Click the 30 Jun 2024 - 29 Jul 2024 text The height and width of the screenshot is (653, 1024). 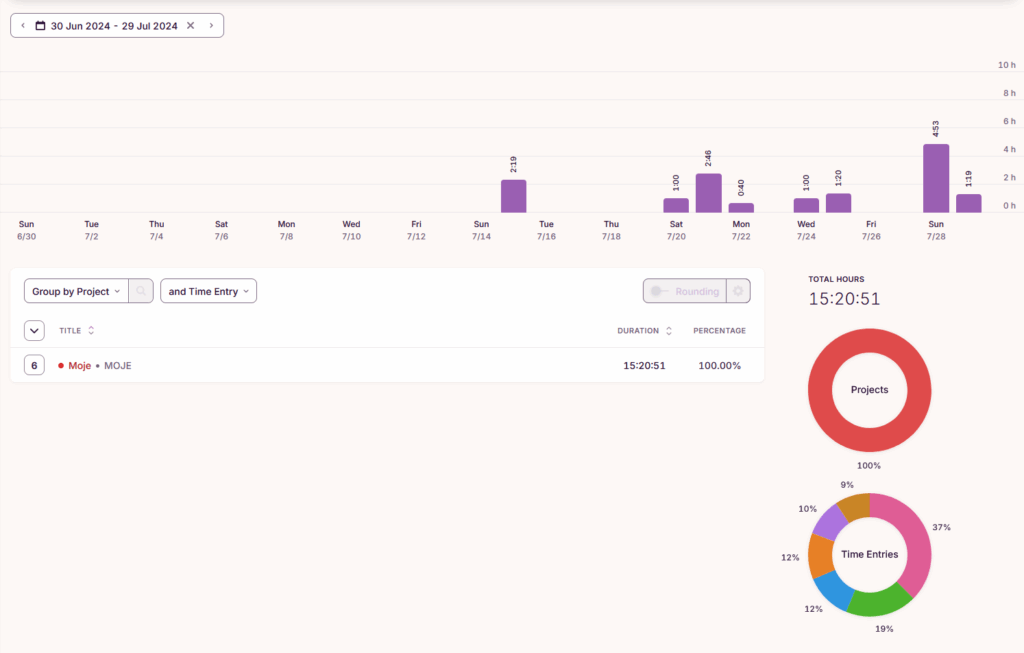point(114,26)
